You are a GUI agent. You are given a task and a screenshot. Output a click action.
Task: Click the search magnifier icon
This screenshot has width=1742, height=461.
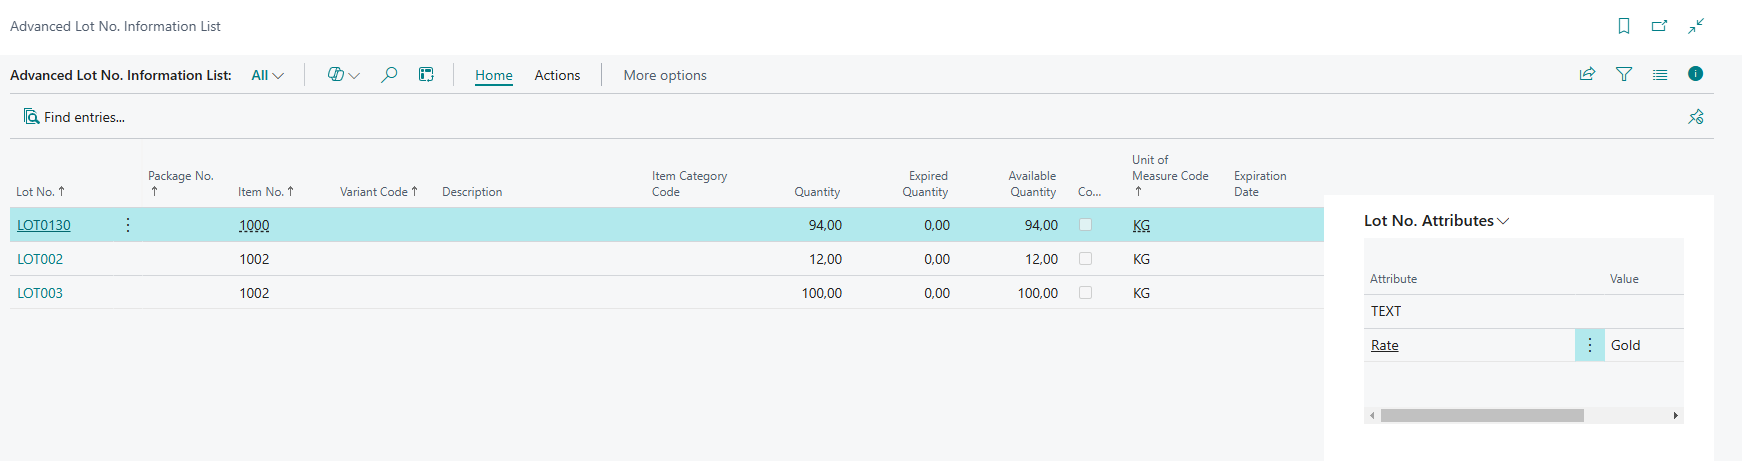pyautogui.click(x=389, y=75)
